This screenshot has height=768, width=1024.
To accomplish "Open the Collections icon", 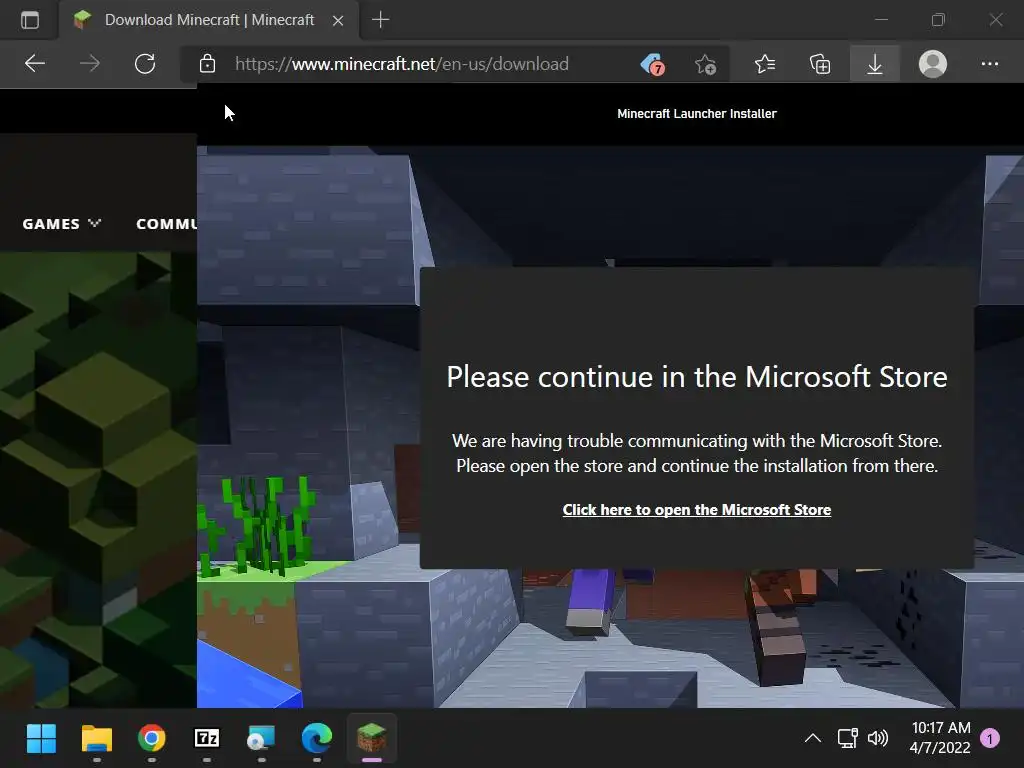I will coord(820,64).
